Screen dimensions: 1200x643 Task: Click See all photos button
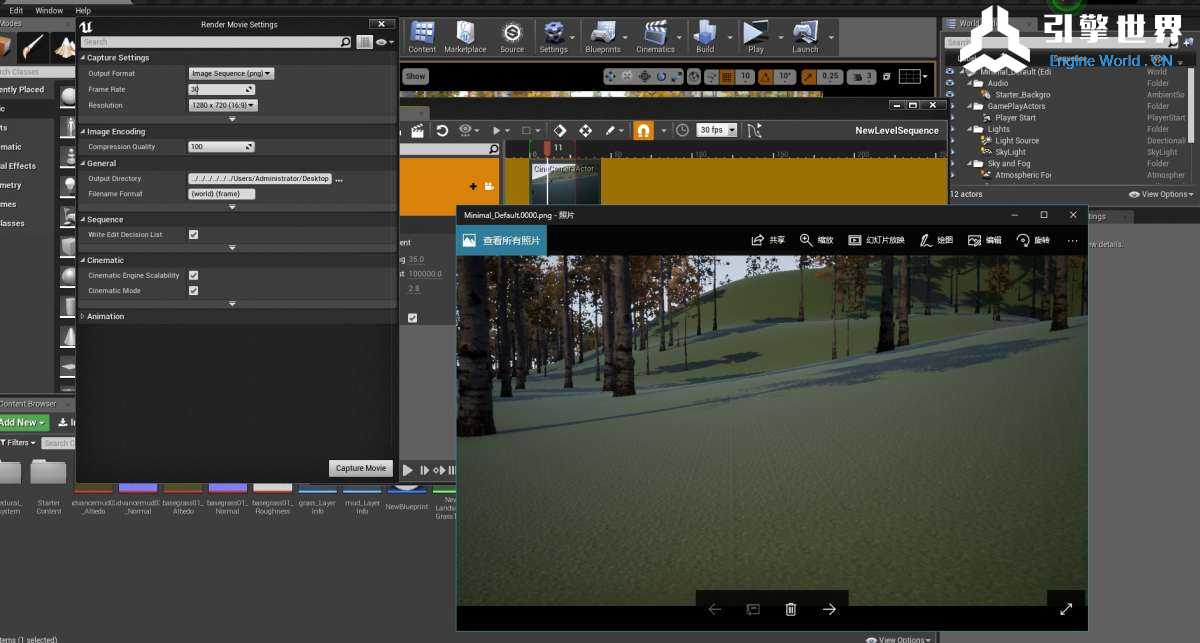coord(500,240)
